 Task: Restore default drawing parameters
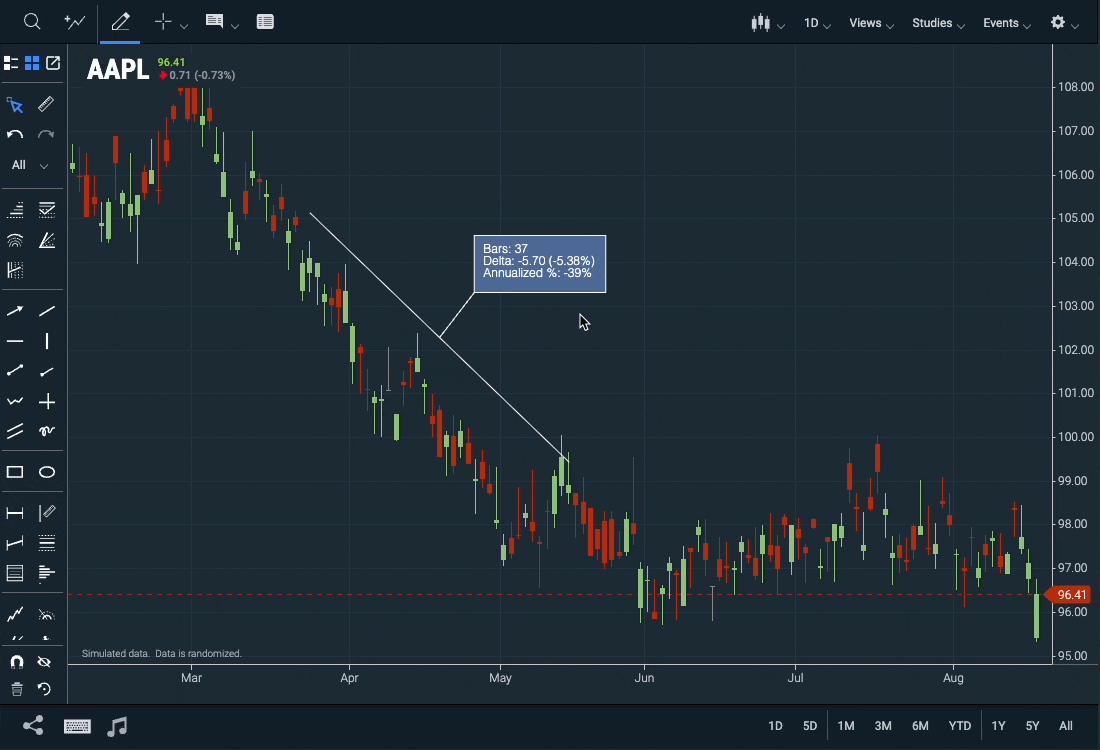[x=44, y=689]
